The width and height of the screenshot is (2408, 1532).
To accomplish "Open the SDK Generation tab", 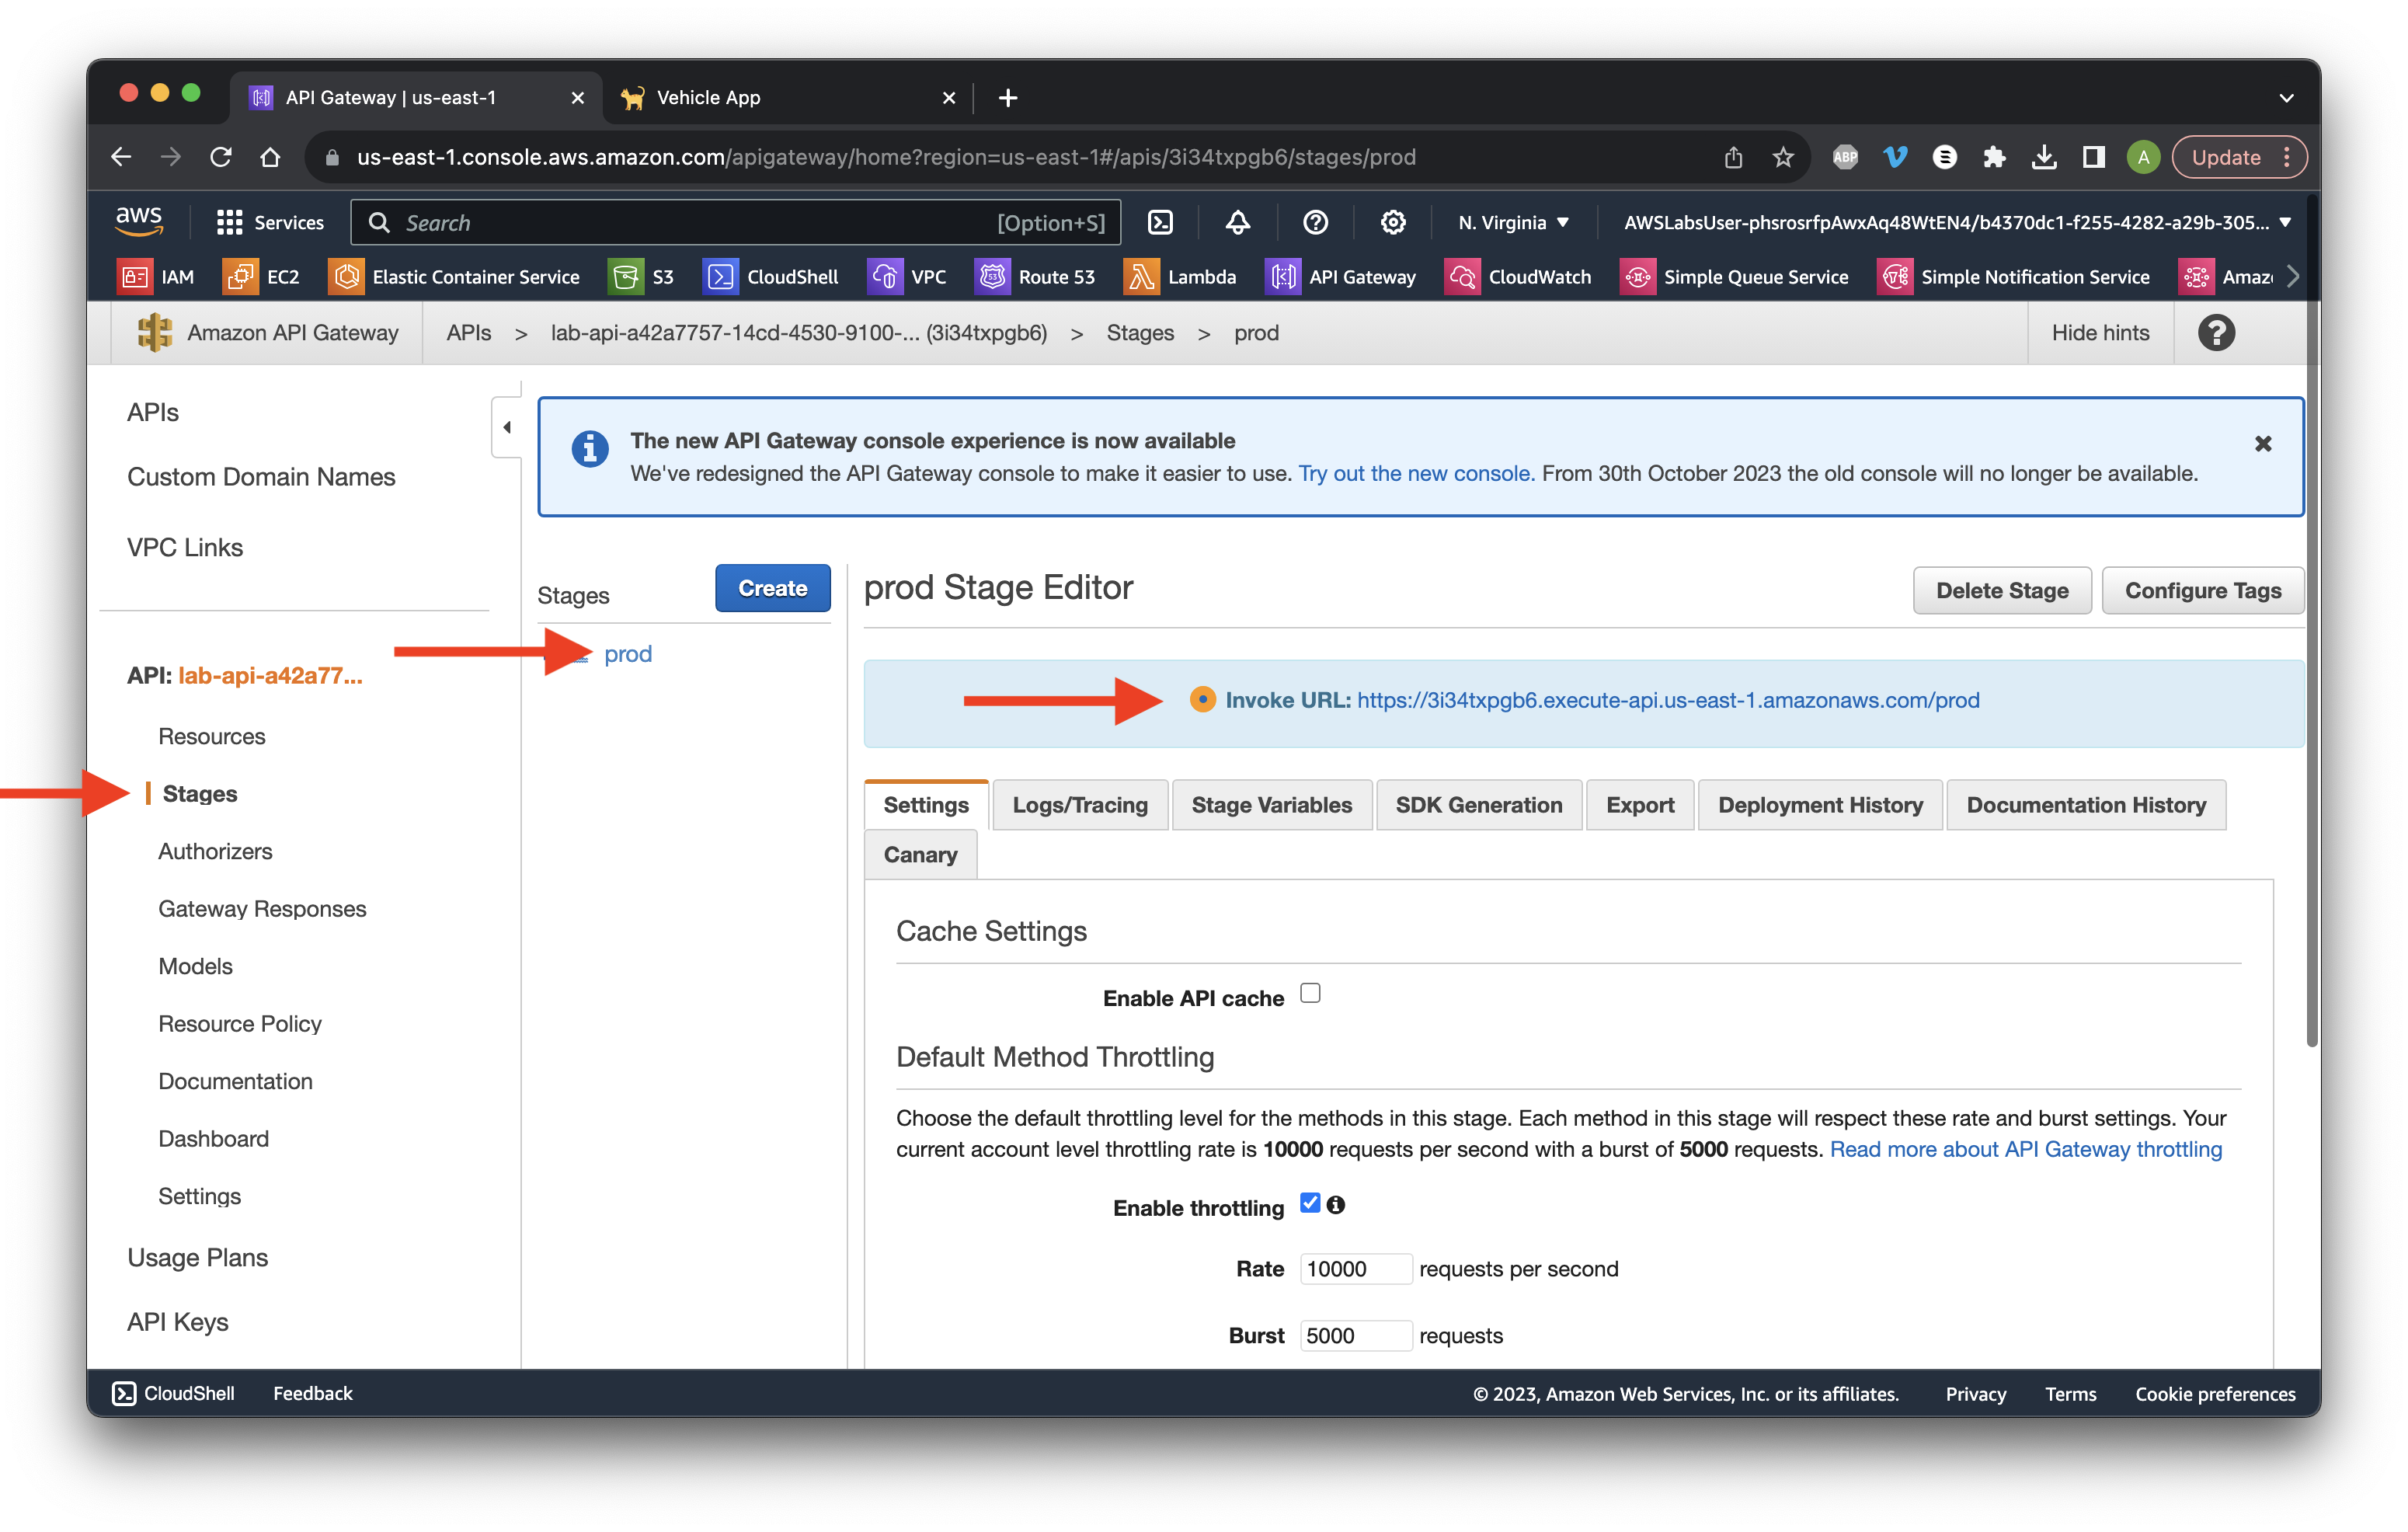I will click(x=1479, y=805).
